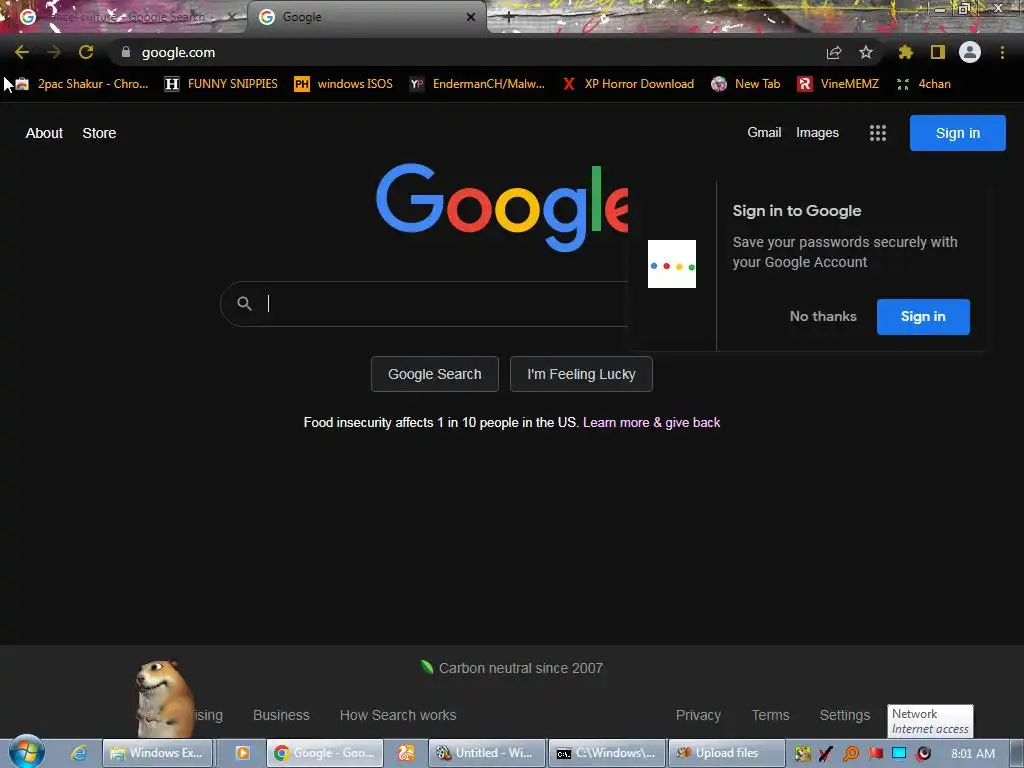1024x768 pixels.
Task: Open the FUNNY SNIPPIES bookmark
Action: pyautogui.click(x=221, y=84)
